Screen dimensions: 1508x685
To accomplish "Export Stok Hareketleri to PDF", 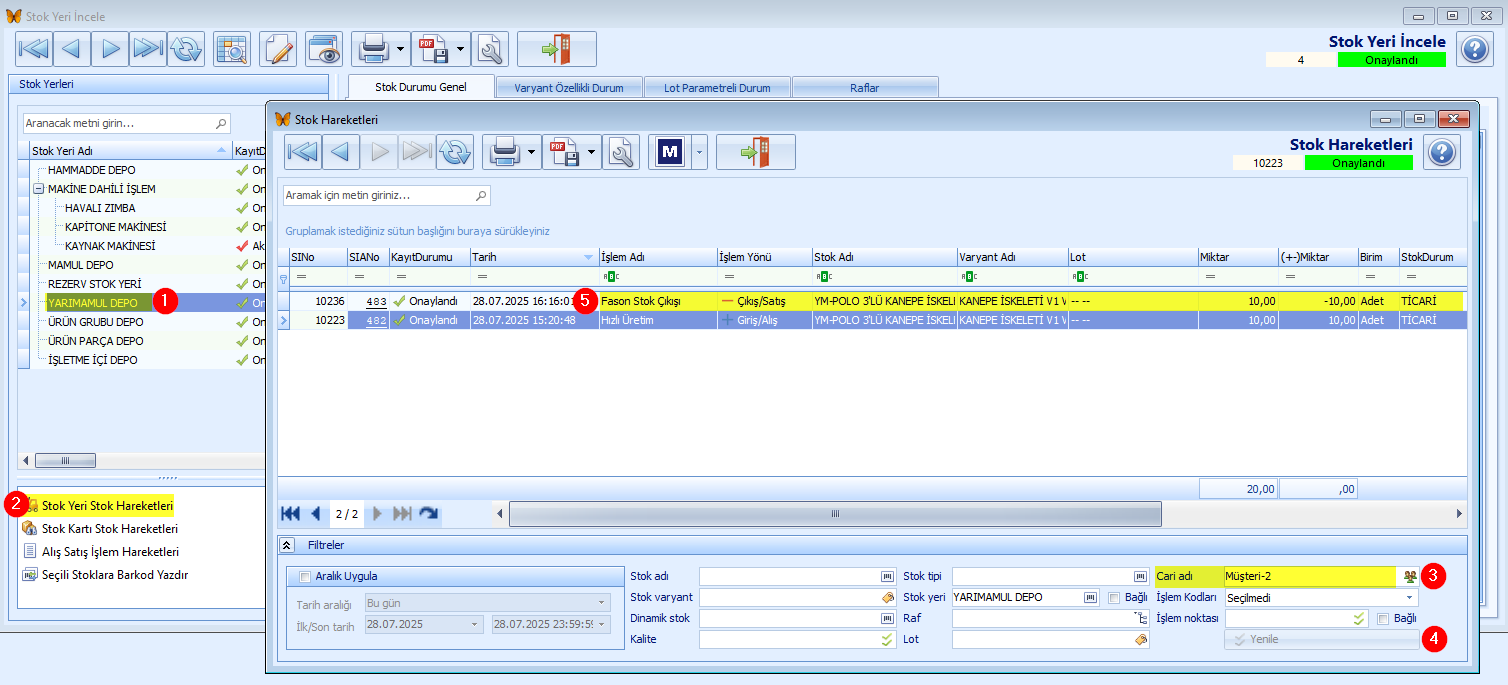I will [x=564, y=152].
